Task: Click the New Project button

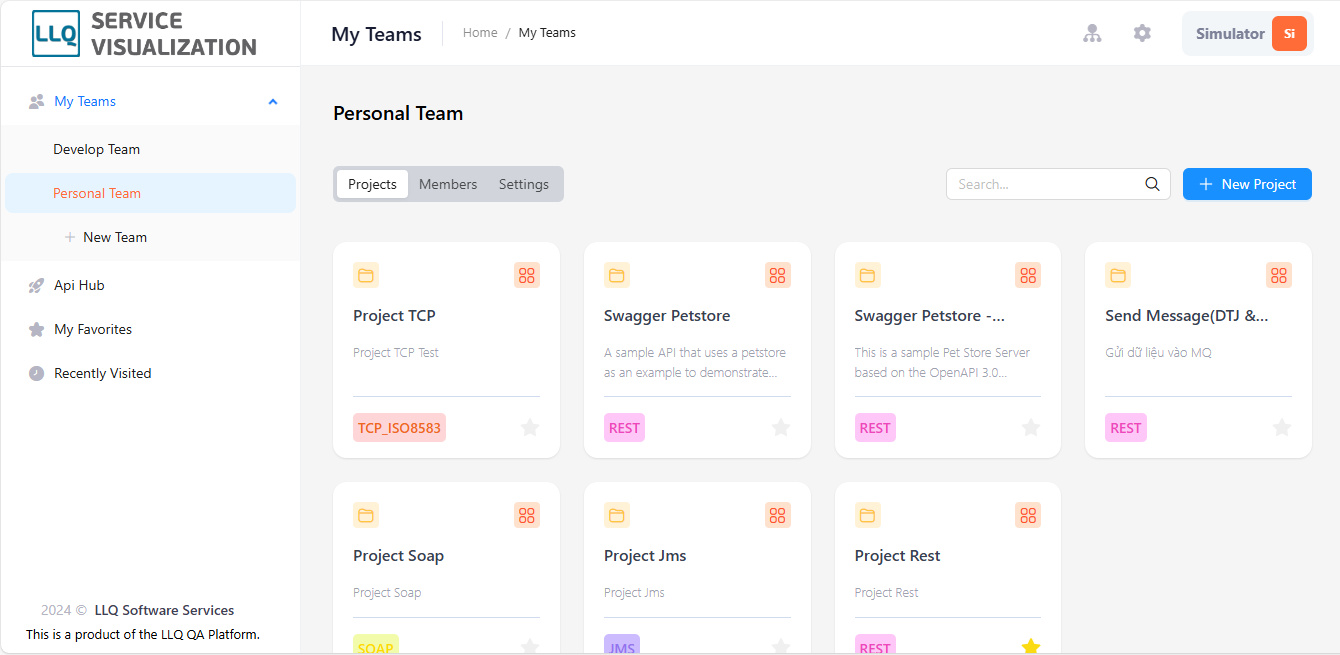Action: pos(1247,184)
